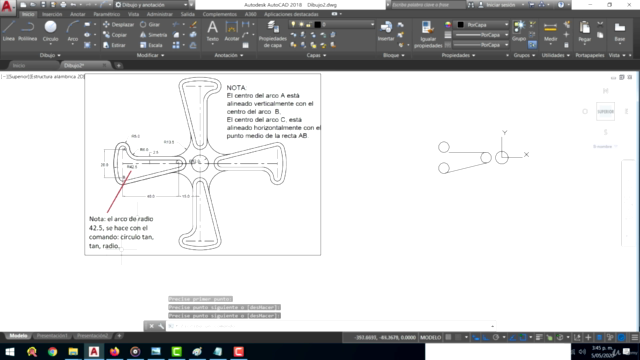Viewport: 640px width, 360px height.
Task: Expand the Bloque panel
Action: tap(393, 55)
